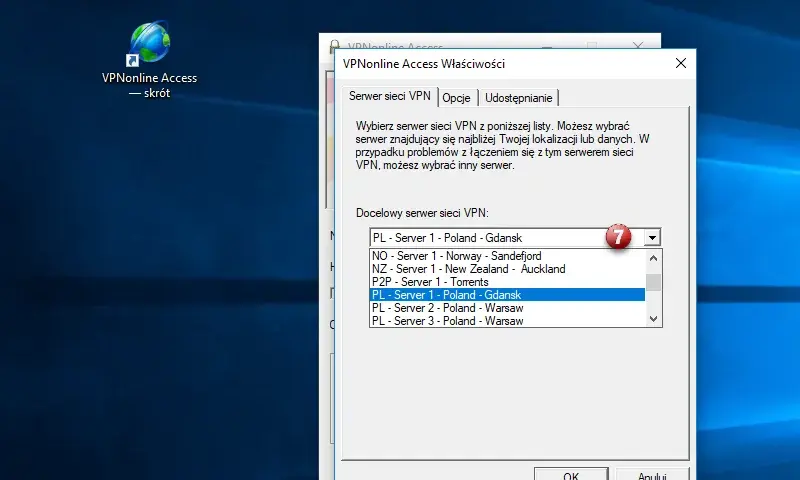This screenshot has width=800, height=480.
Task: Close the Właściwości dialog
Action: pyautogui.click(x=681, y=63)
